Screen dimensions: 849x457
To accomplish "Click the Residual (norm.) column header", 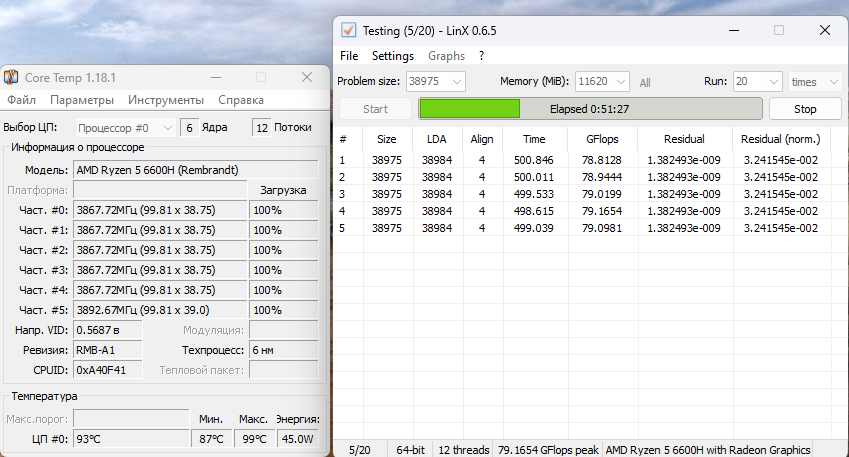I will click(x=781, y=139).
